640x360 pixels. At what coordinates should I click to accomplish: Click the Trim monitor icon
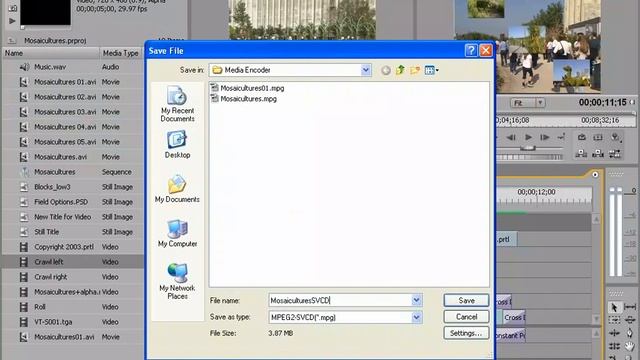pyautogui.click(x=615, y=153)
